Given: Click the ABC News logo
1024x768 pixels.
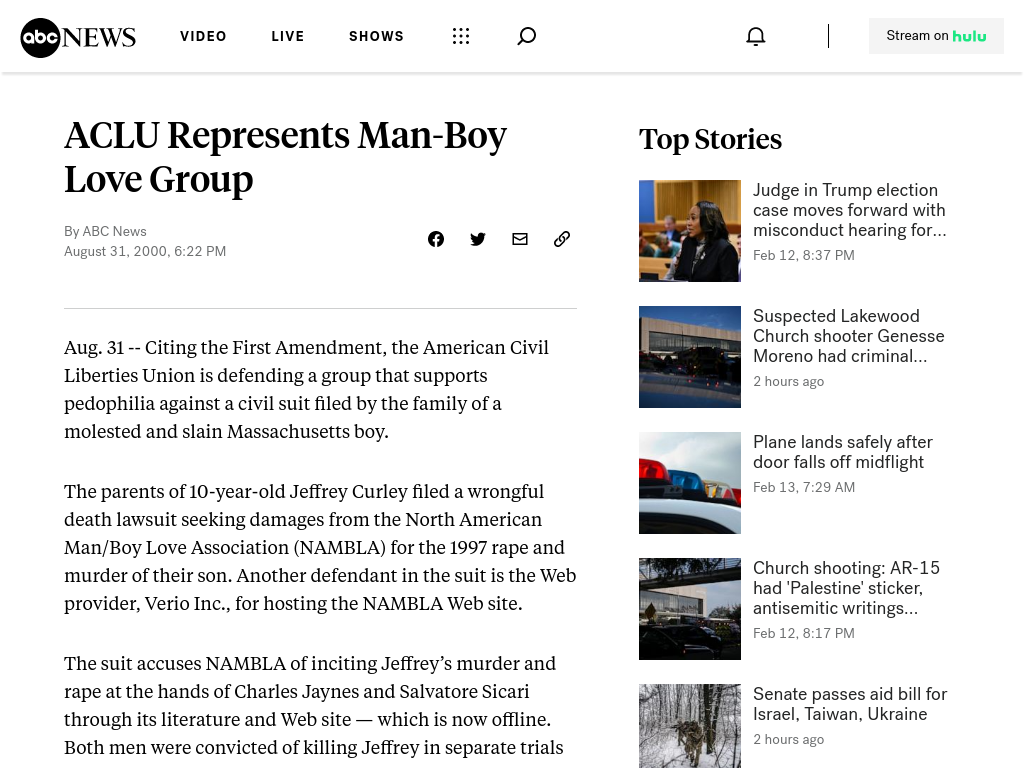Looking at the screenshot, I should pos(78,37).
